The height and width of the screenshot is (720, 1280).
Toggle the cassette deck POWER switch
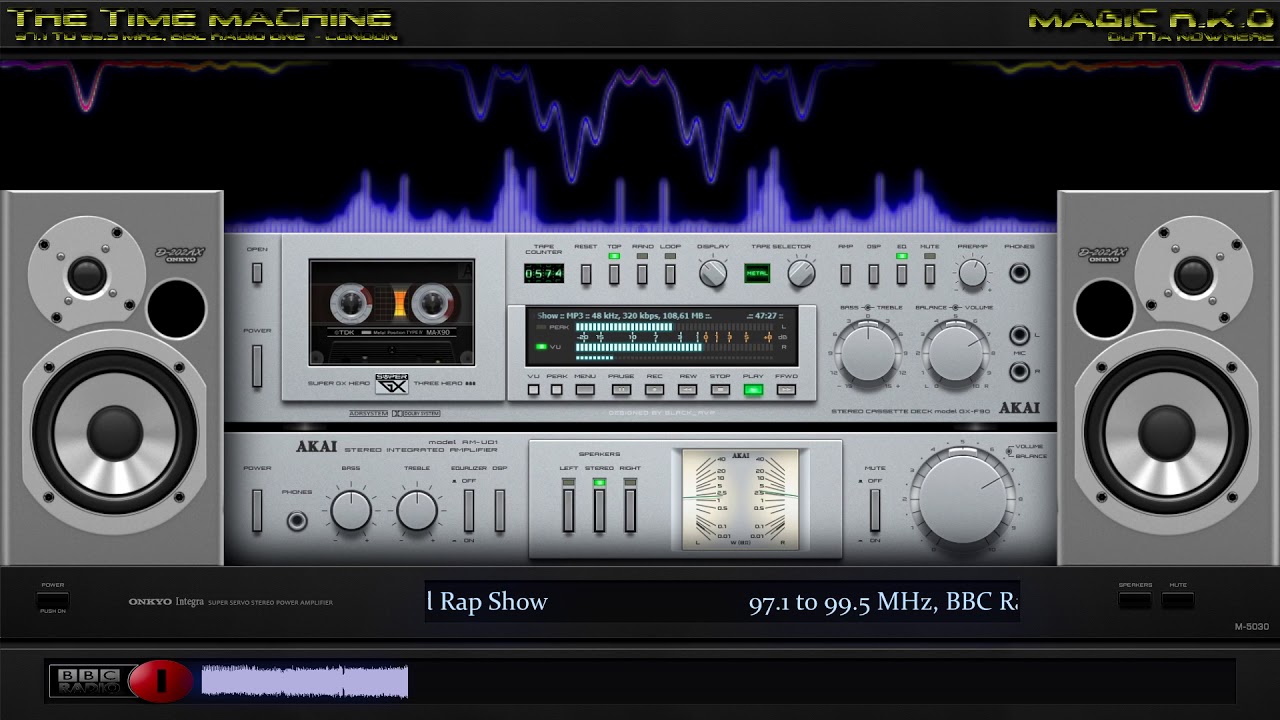click(x=257, y=366)
